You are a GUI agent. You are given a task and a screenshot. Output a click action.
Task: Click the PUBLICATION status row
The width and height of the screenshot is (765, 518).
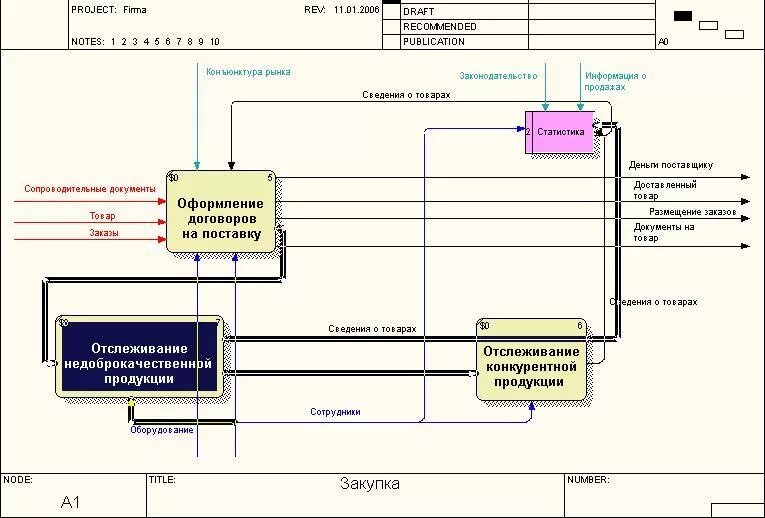click(x=519, y=41)
